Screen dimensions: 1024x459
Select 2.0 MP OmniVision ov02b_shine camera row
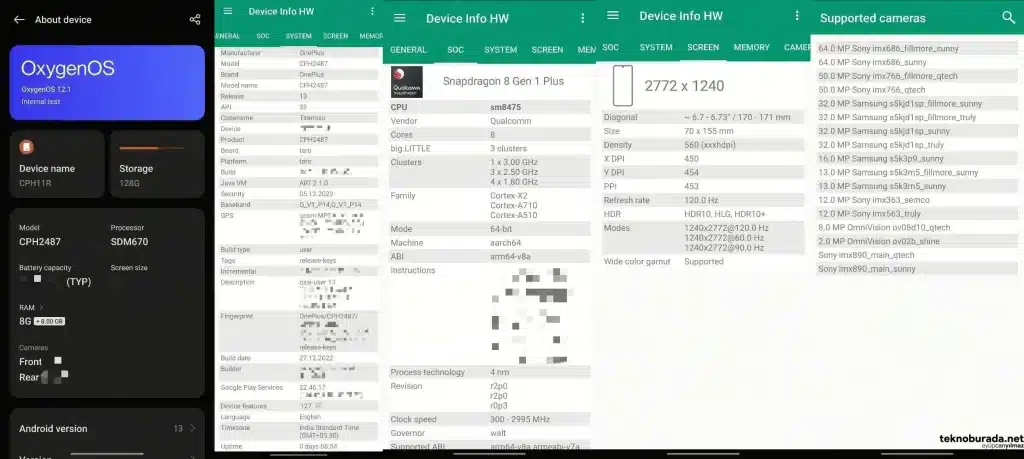coord(917,241)
